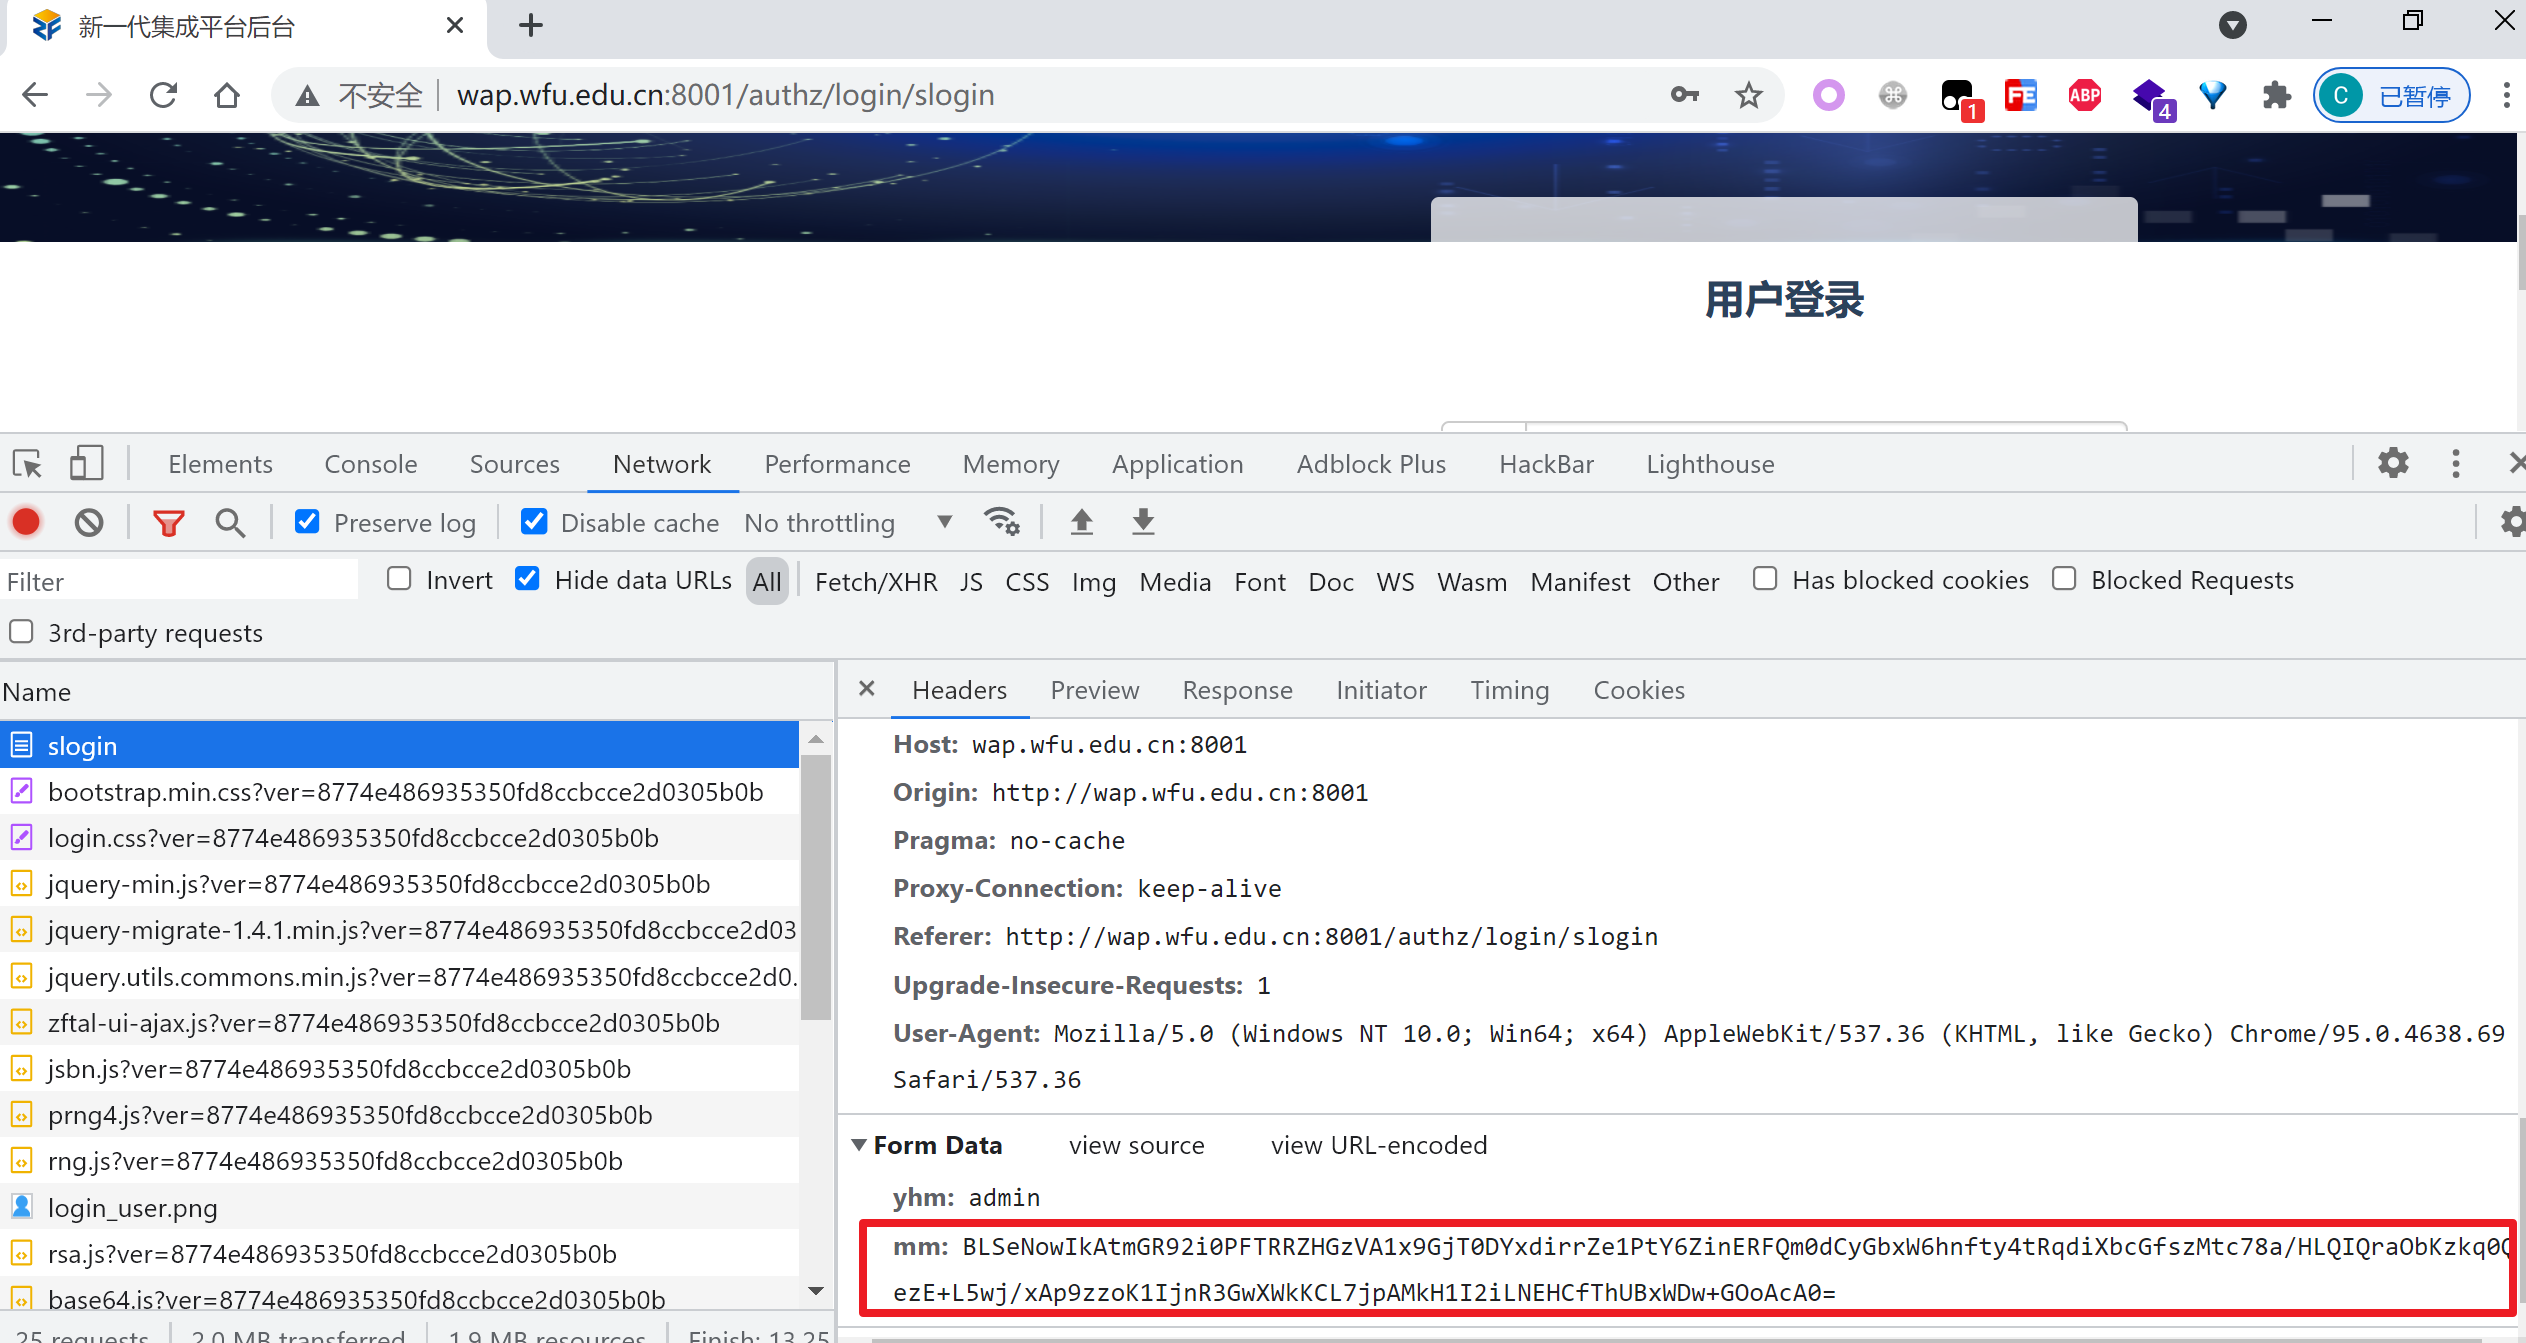Toggle the network filter funnel icon

(168, 522)
